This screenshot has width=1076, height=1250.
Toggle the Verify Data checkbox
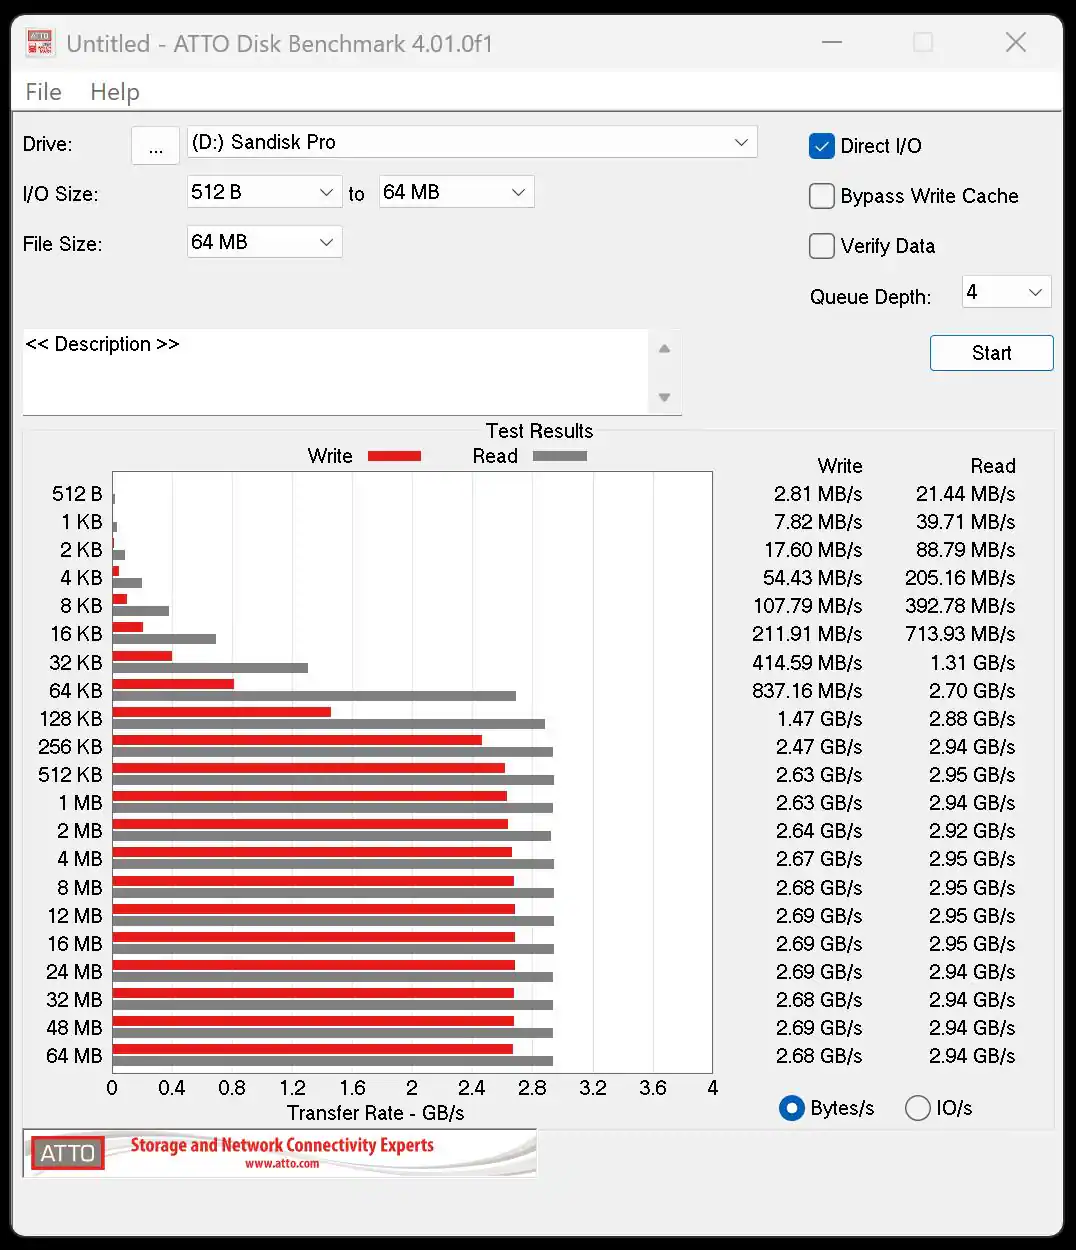pos(821,246)
